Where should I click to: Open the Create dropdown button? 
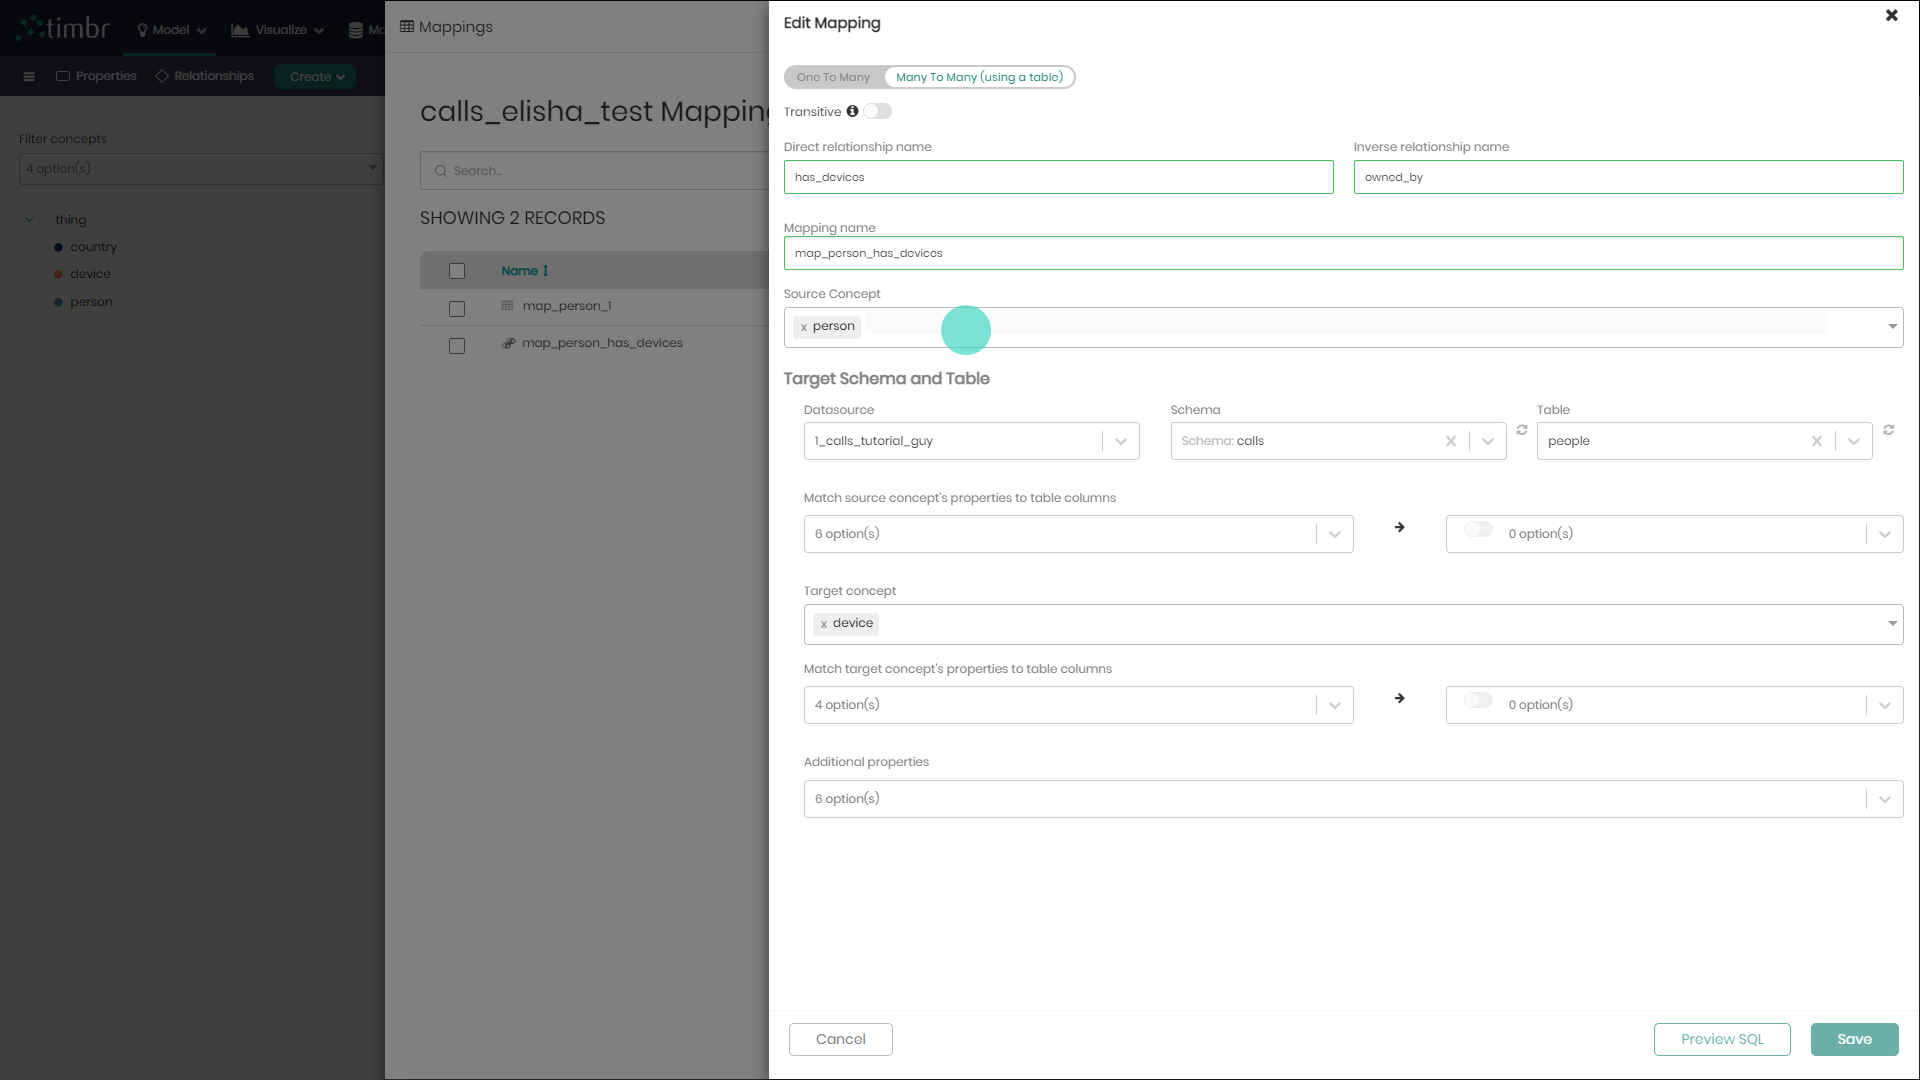316,76
